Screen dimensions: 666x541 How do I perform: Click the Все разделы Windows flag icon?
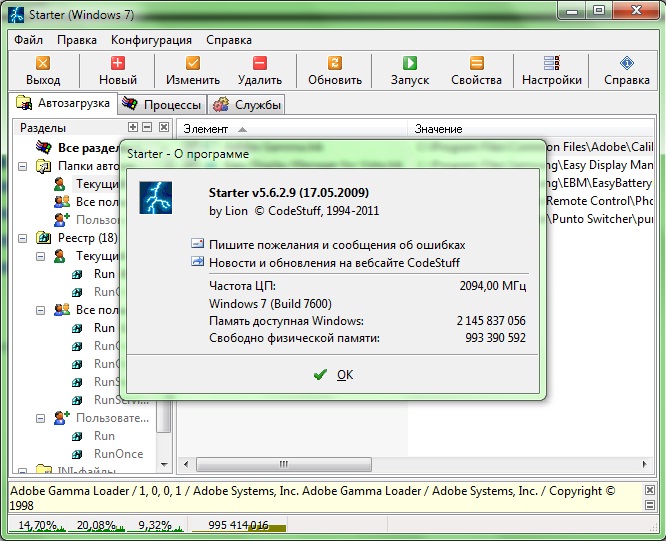tap(43, 147)
